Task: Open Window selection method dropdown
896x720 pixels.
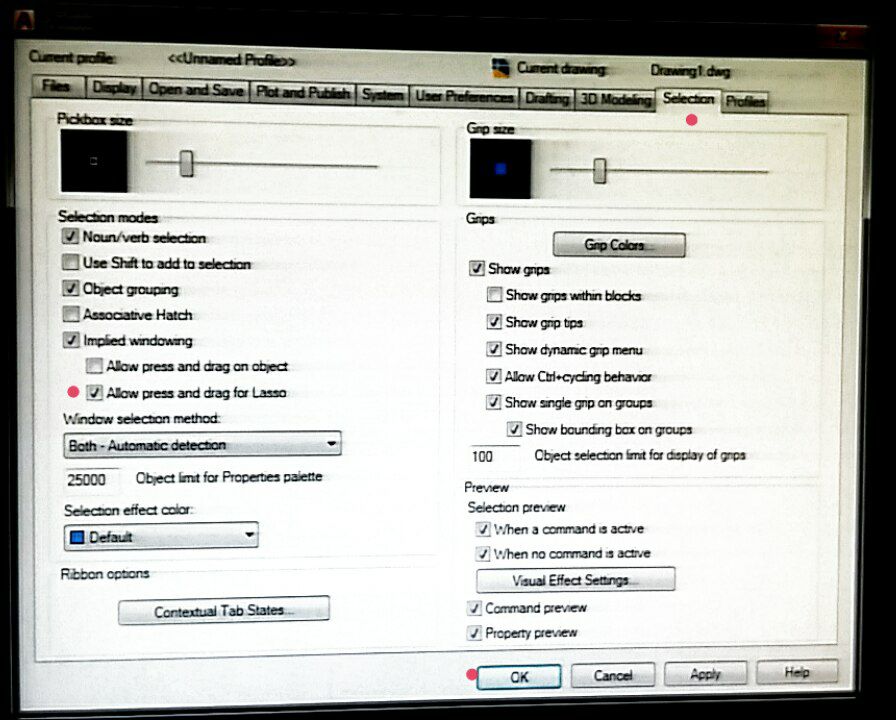Action: pos(202,445)
